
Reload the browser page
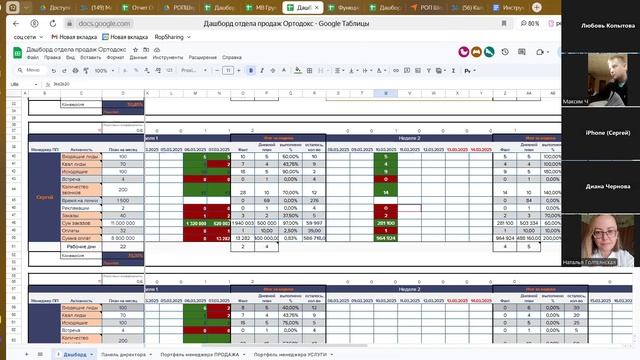click(x=53, y=24)
